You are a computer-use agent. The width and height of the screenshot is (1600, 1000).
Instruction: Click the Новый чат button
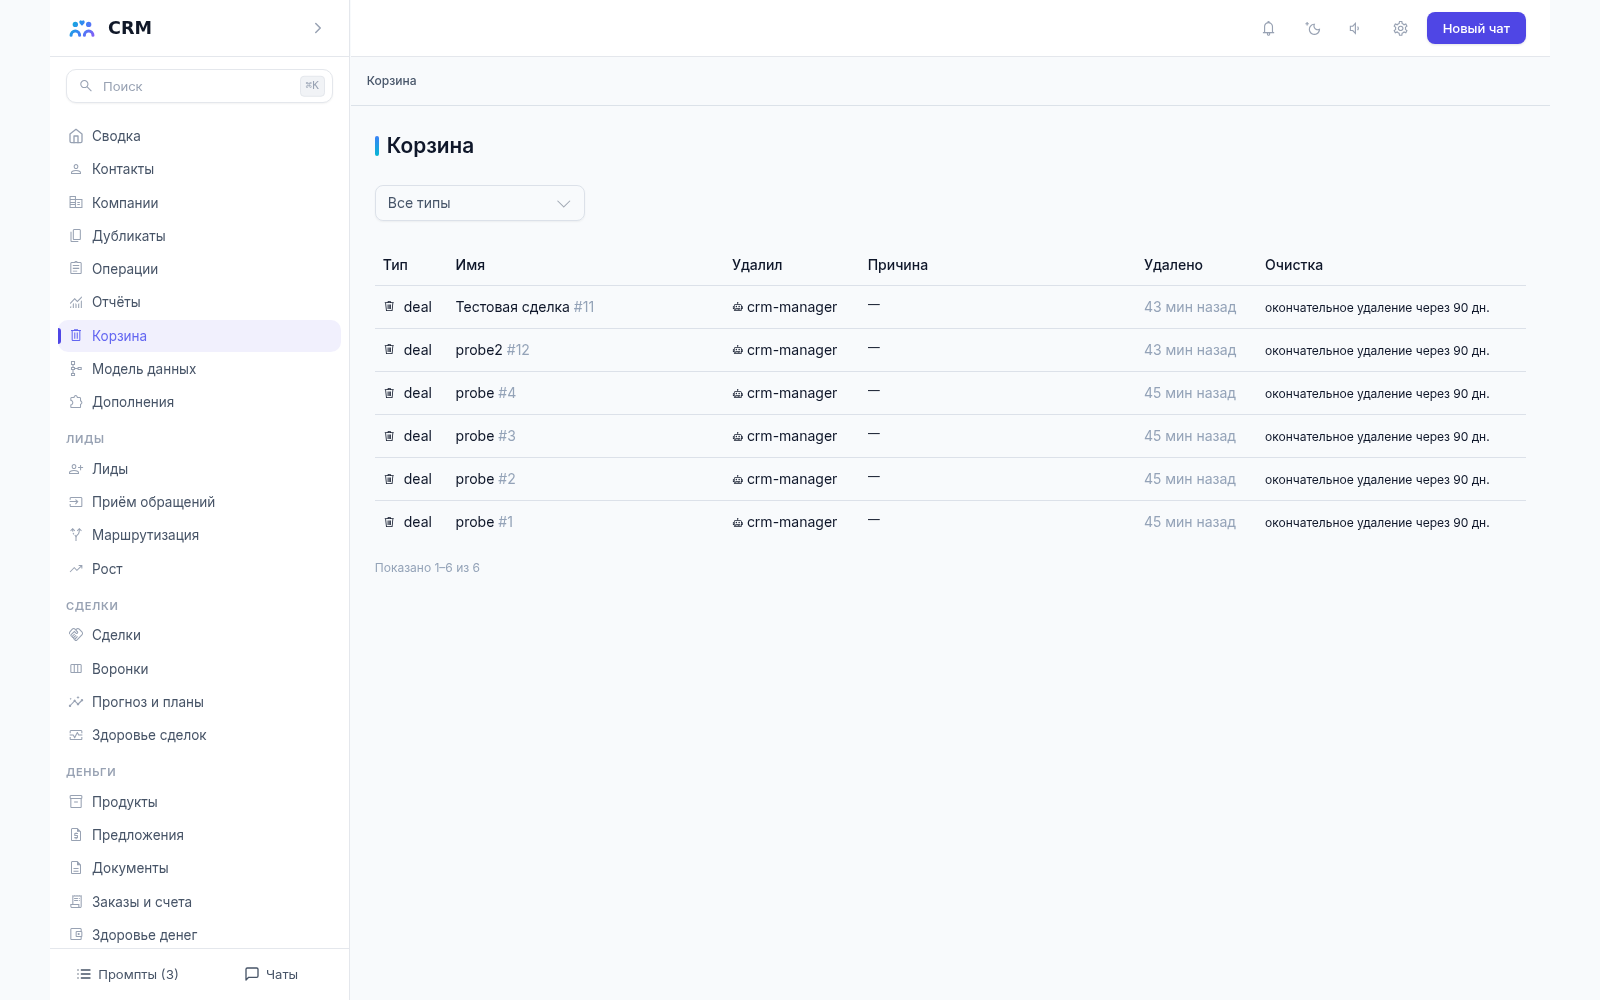pyautogui.click(x=1476, y=28)
